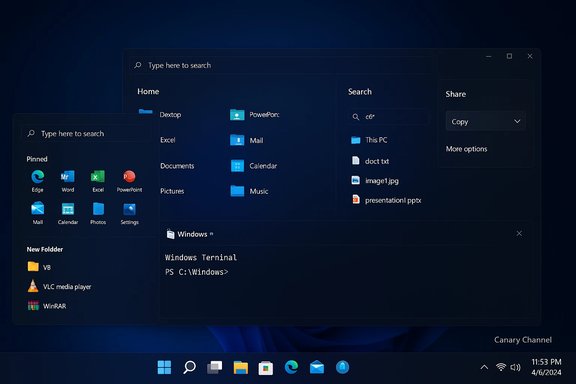
Task: Select This PC in Search results
Action: [x=369, y=140]
